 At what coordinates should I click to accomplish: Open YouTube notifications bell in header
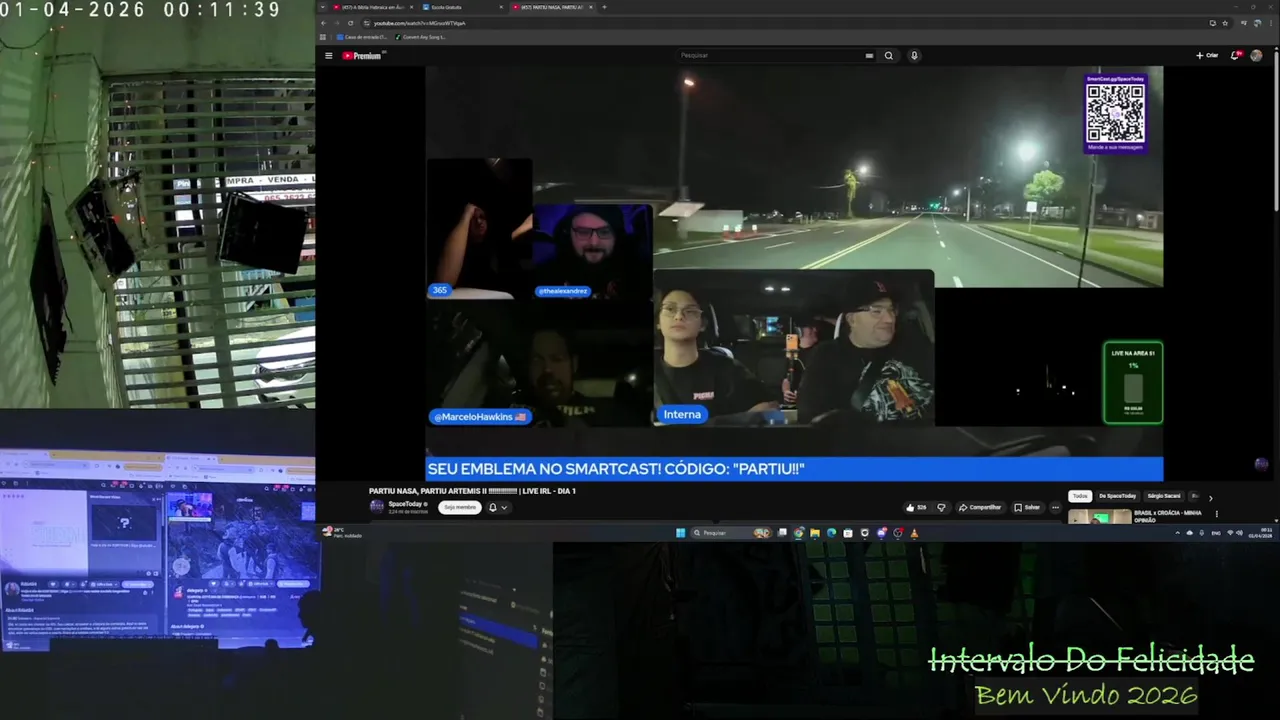(1235, 56)
